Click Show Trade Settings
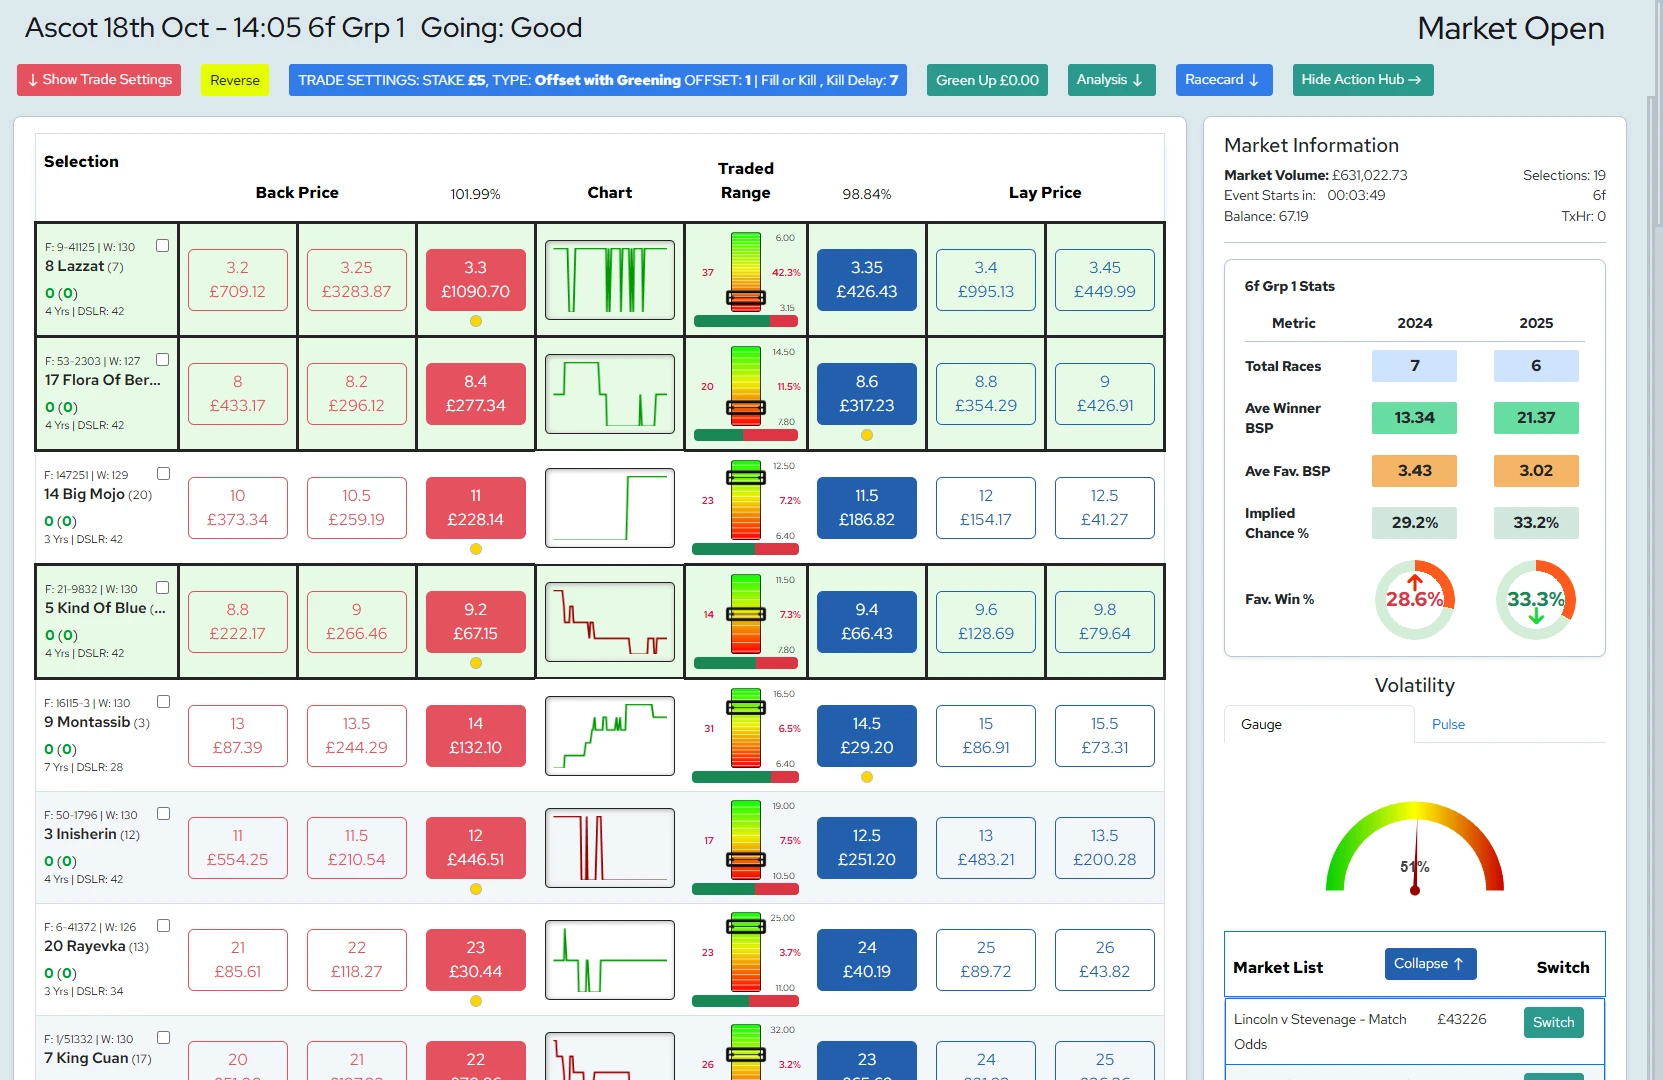This screenshot has height=1080, width=1663. coord(98,80)
